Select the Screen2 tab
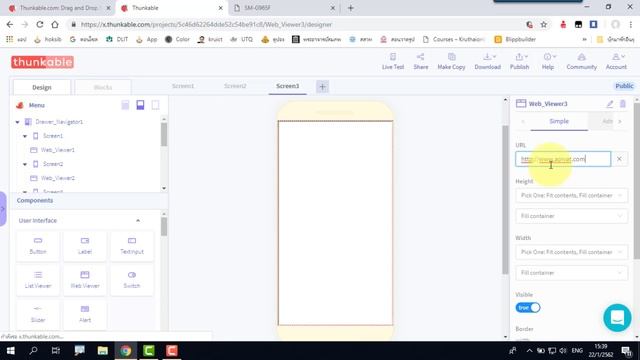 235,86
